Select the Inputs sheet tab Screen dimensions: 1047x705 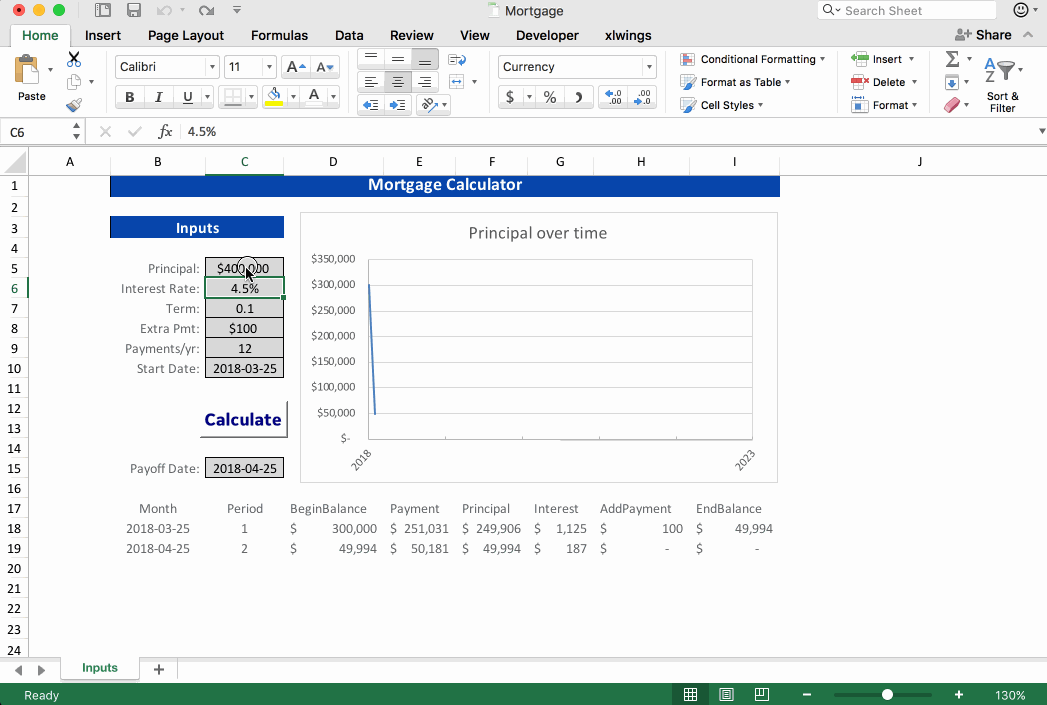point(99,667)
